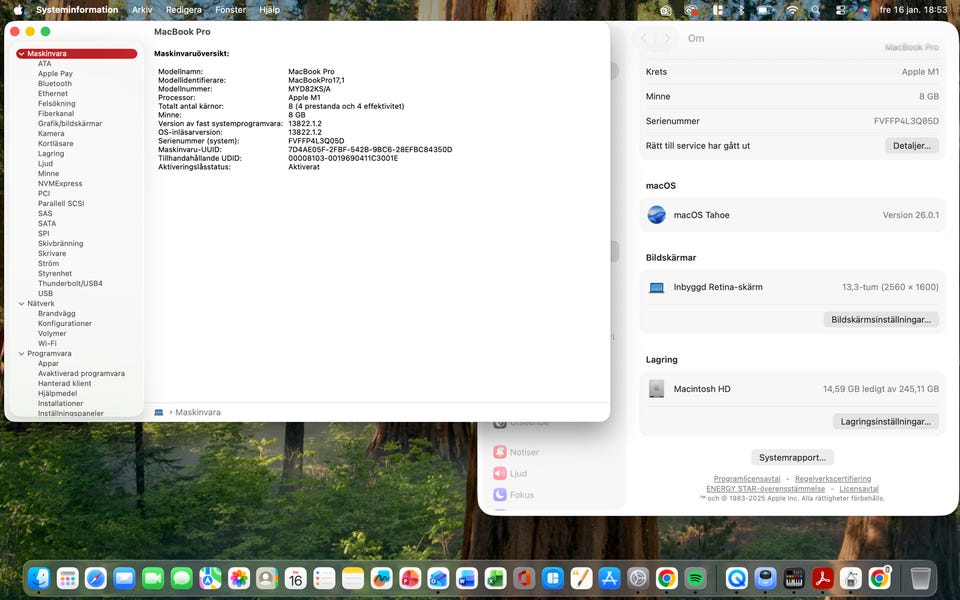Collapse the Nätverk tree section

[x=21, y=303]
